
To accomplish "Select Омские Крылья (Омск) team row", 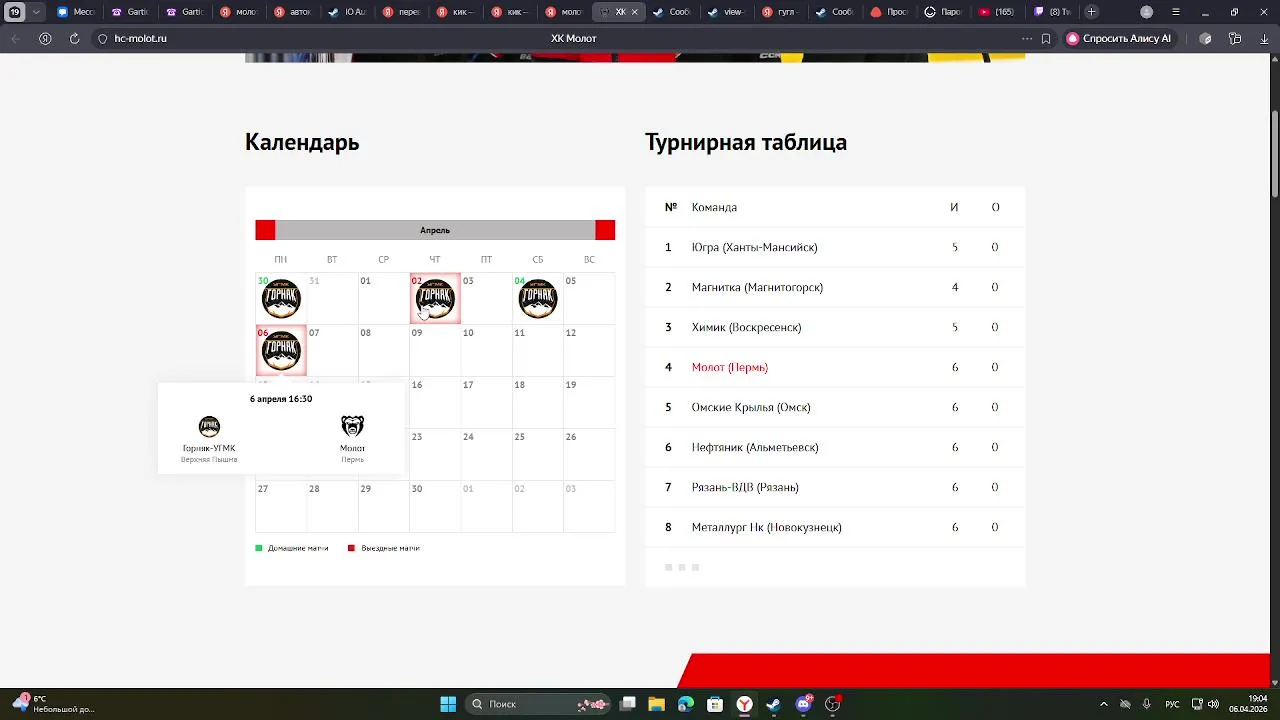I will (835, 407).
